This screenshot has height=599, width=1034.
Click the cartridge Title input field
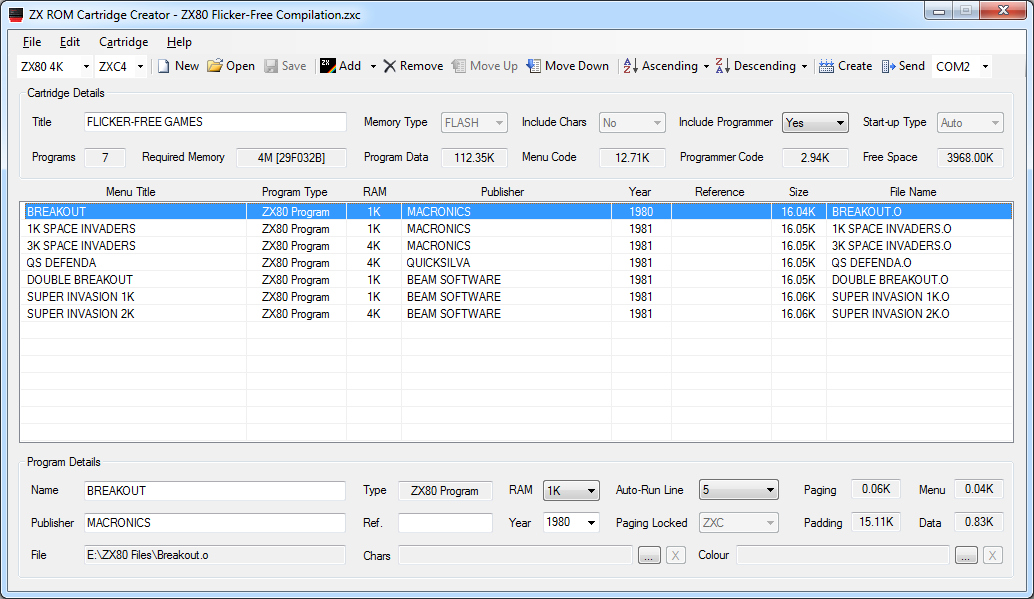click(215, 122)
